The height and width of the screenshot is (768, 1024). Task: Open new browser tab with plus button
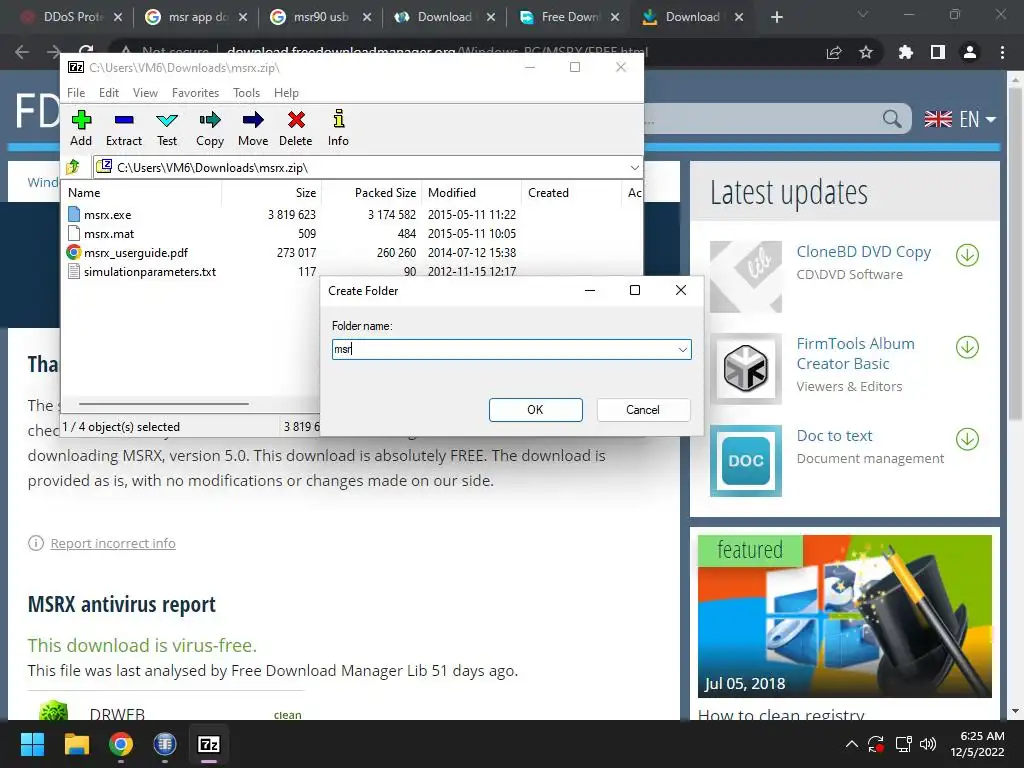coord(776,17)
